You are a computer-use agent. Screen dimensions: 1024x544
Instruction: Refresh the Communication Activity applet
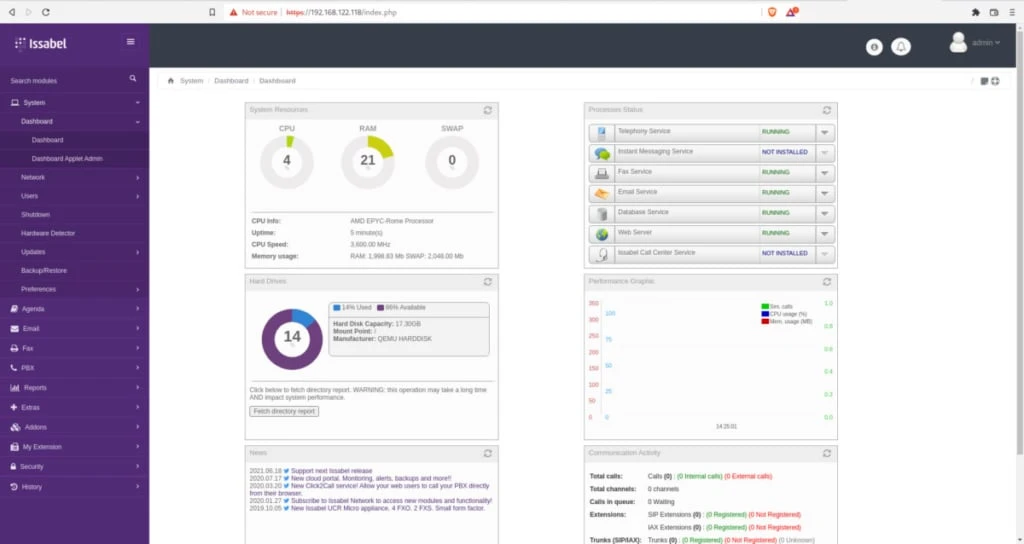(x=827, y=453)
